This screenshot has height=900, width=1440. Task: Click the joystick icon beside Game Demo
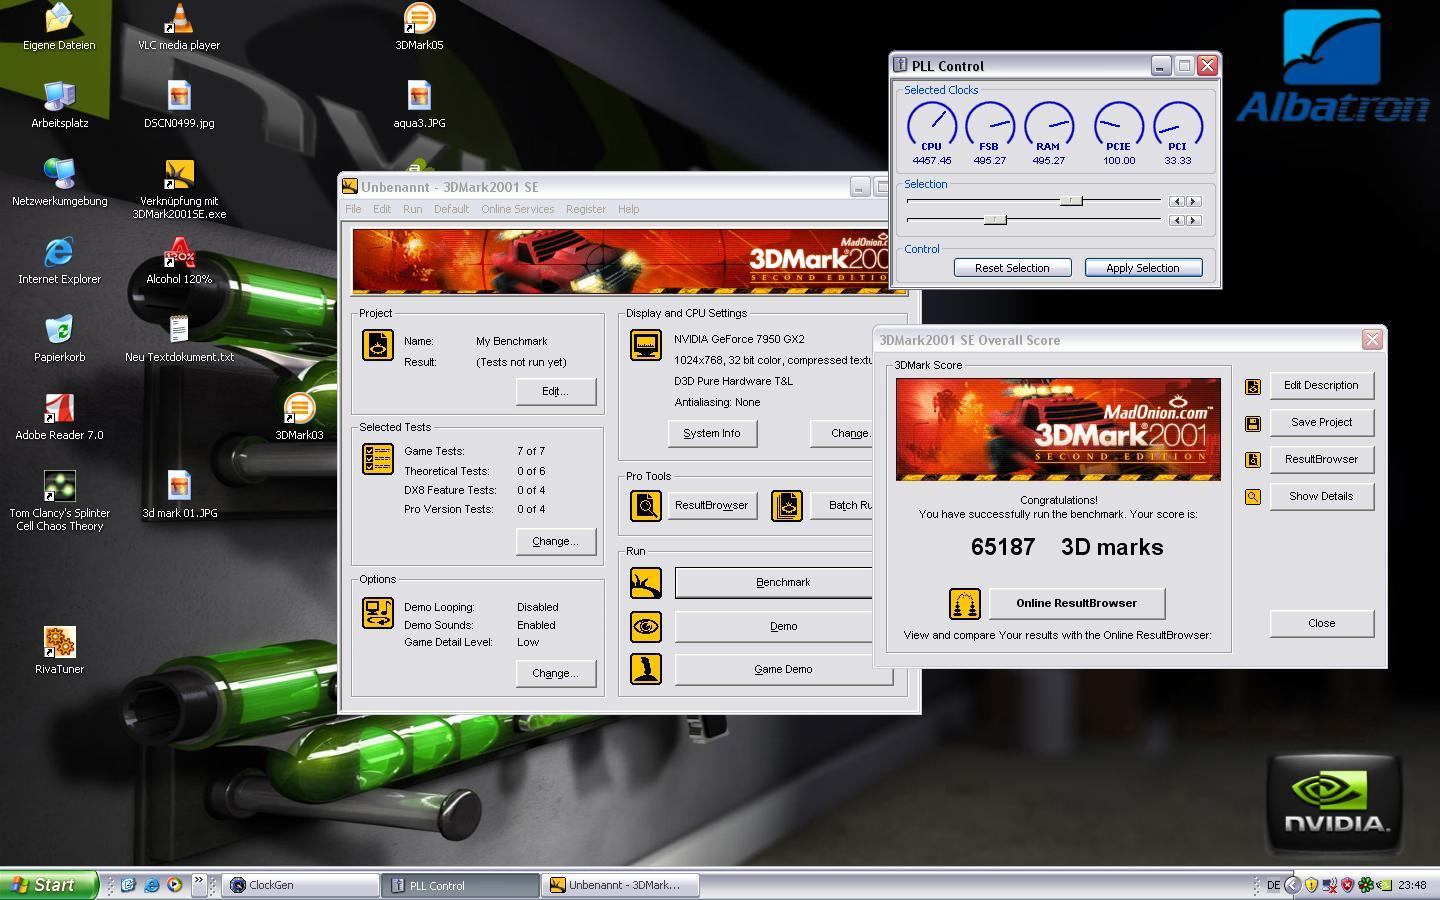pyautogui.click(x=646, y=669)
